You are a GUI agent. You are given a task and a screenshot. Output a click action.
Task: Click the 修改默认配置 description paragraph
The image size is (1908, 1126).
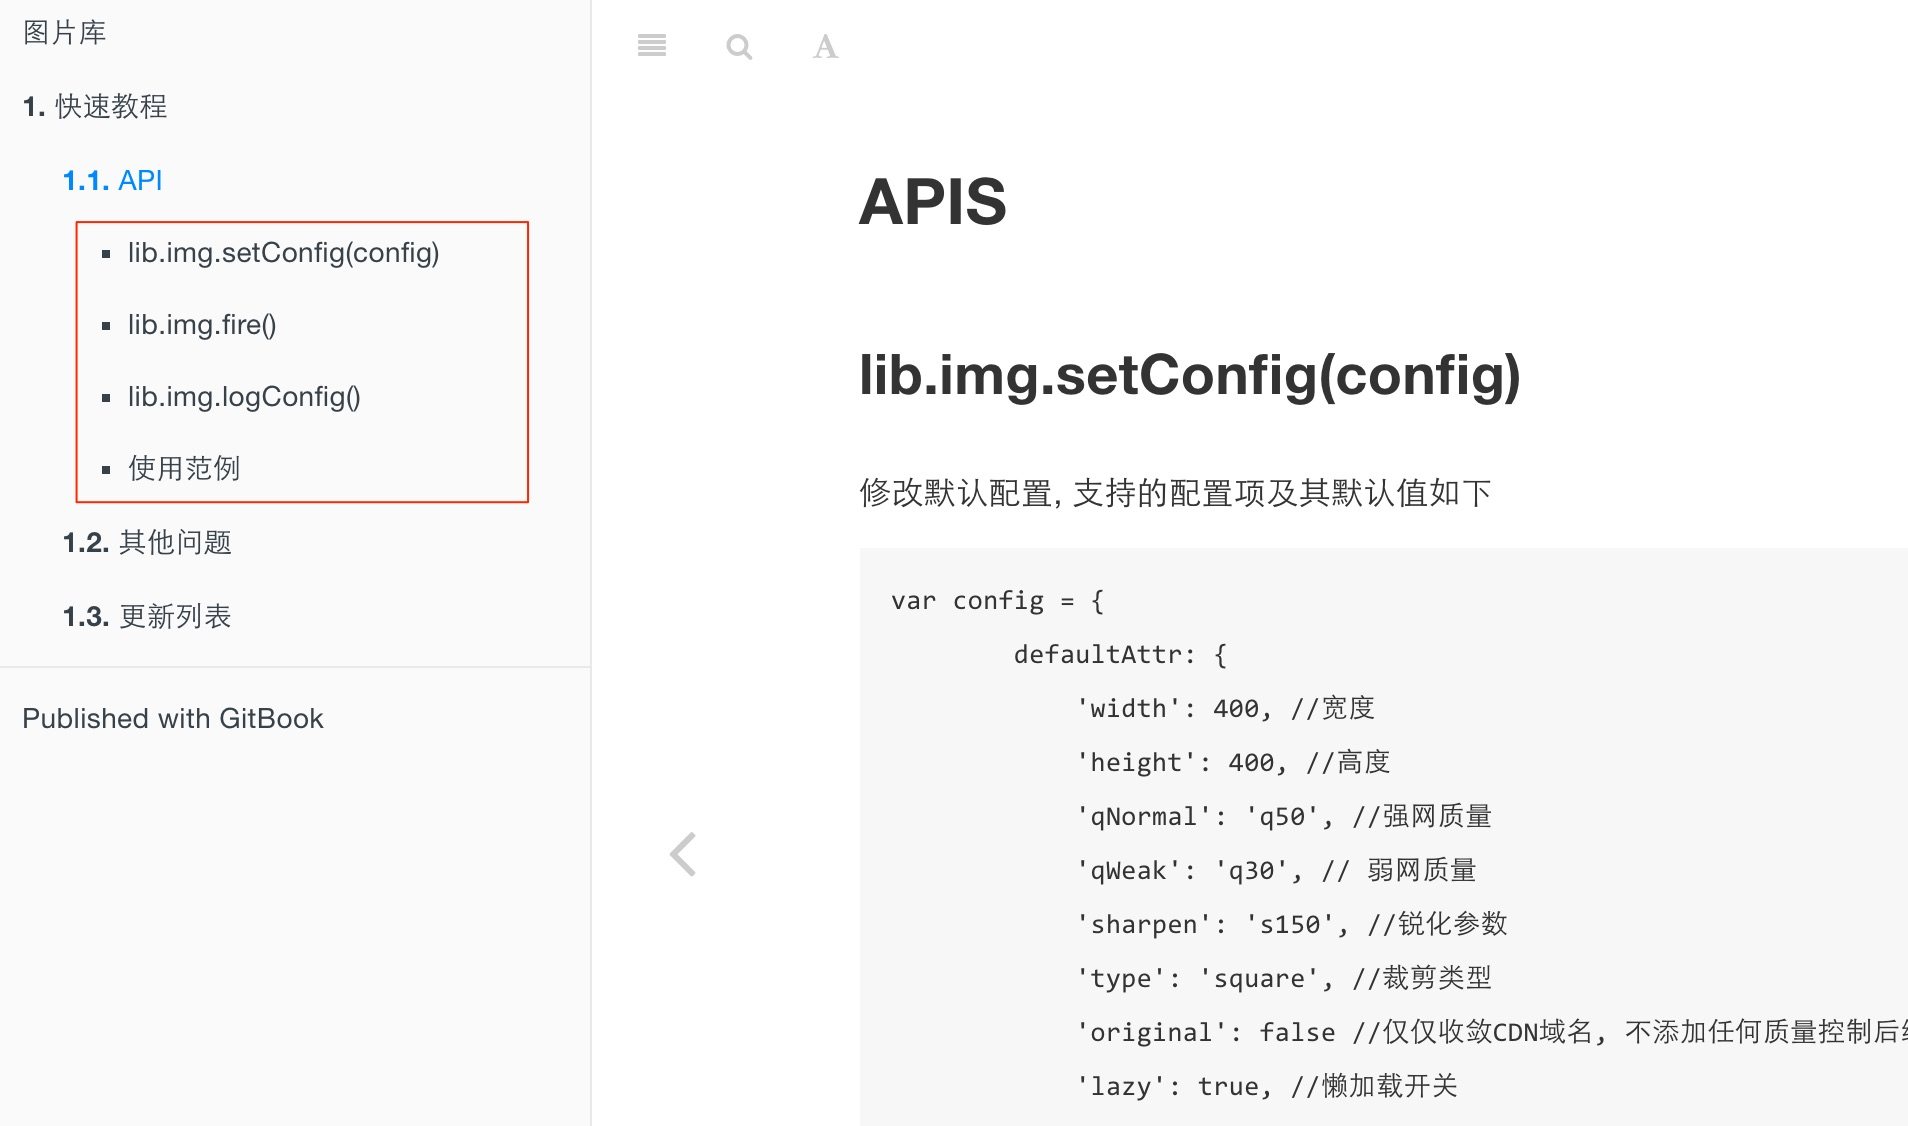click(x=1175, y=492)
